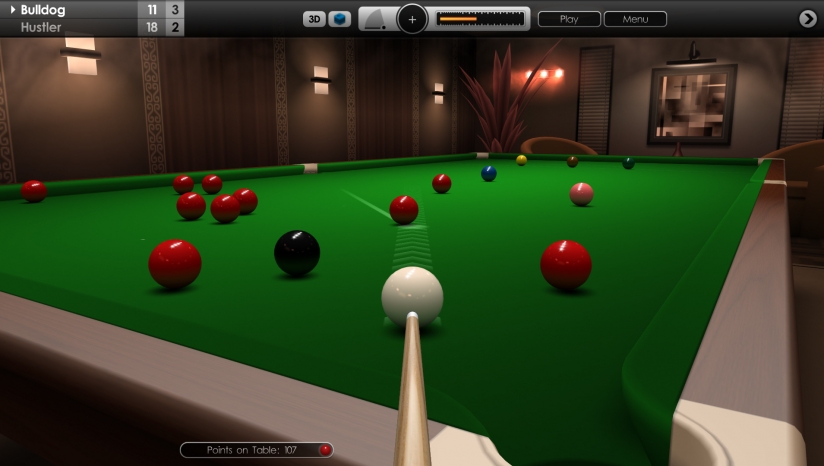Click the blue ball near the centre
The height and width of the screenshot is (466, 824).
point(489,173)
